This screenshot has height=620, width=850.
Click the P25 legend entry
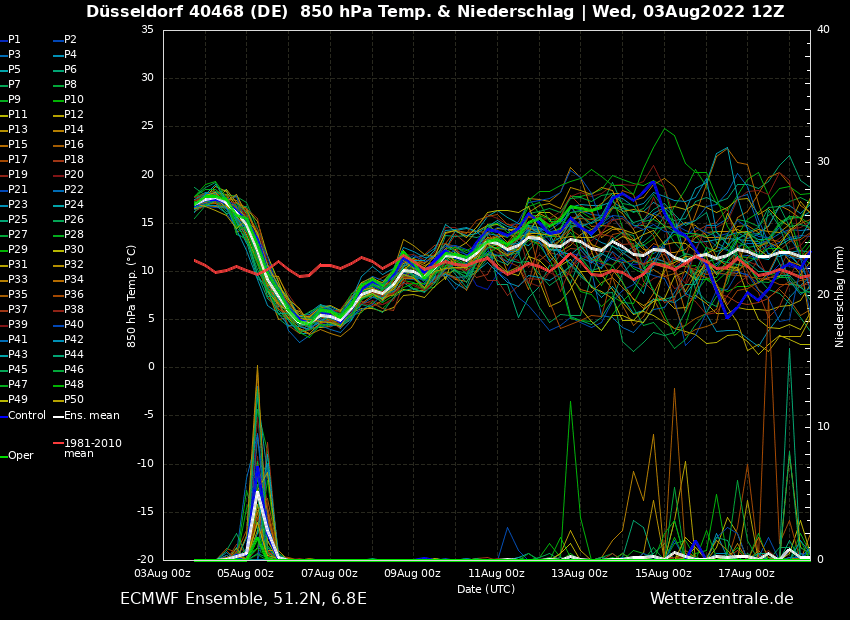[x=17, y=220]
